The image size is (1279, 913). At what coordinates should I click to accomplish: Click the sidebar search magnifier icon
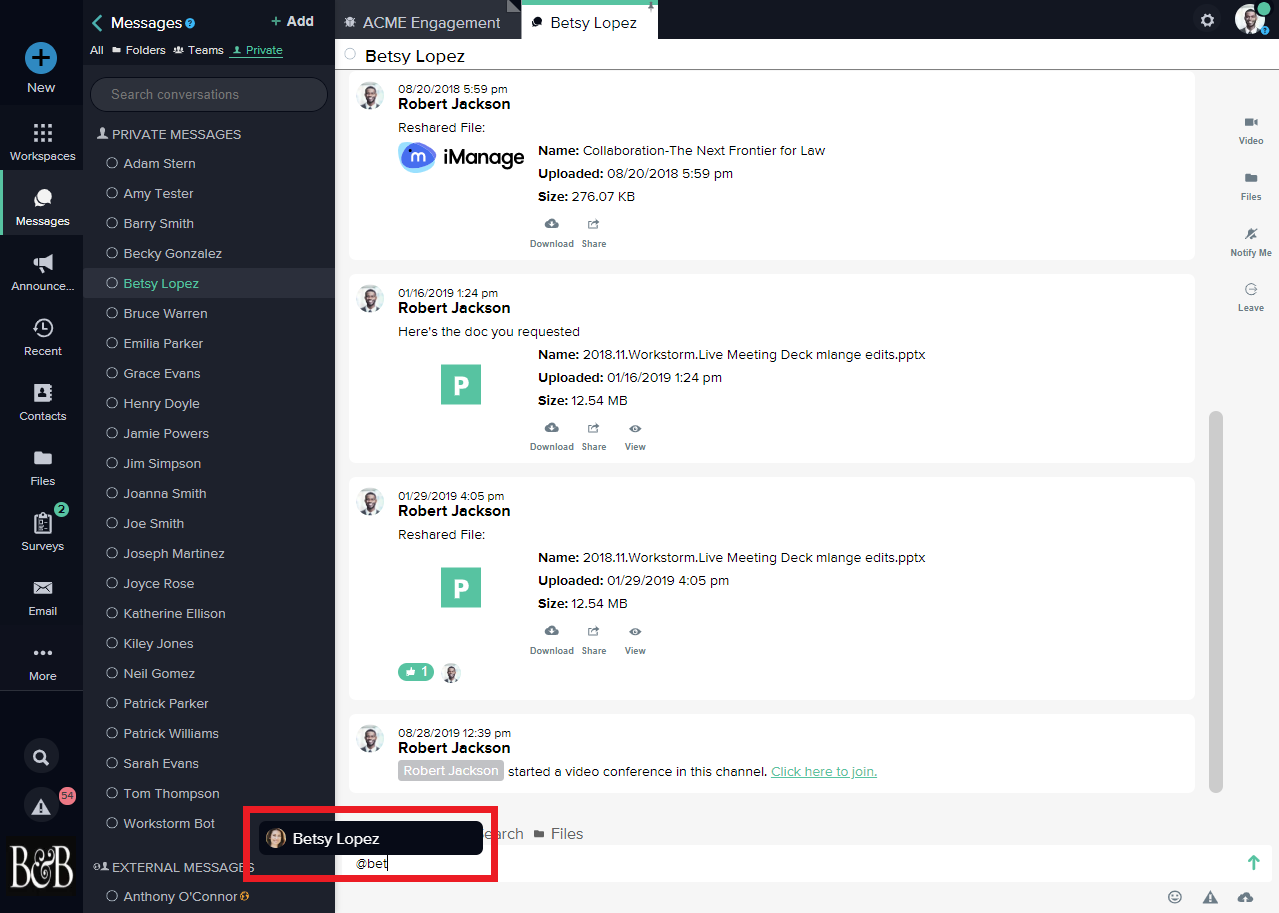41,757
